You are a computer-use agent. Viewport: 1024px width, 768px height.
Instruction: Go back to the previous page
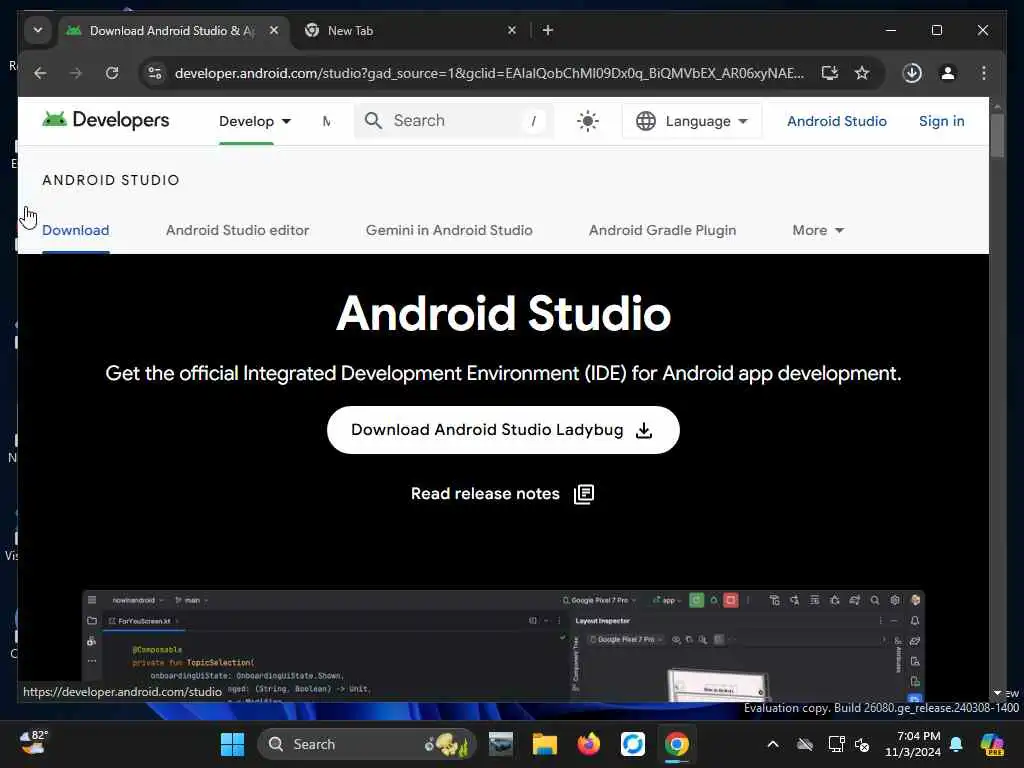pyautogui.click(x=40, y=73)
